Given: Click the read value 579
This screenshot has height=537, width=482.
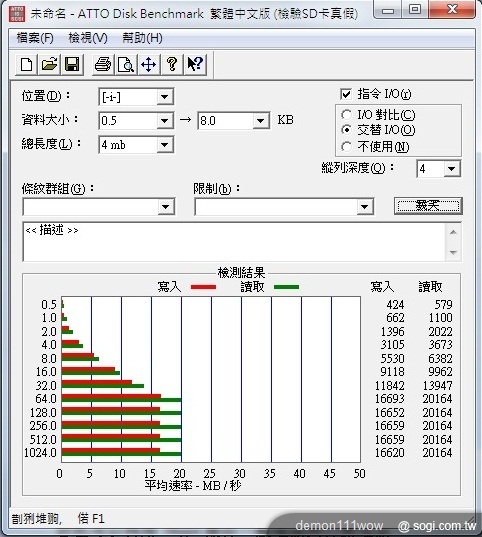Looking at the screenshot, I should [444, 304].
